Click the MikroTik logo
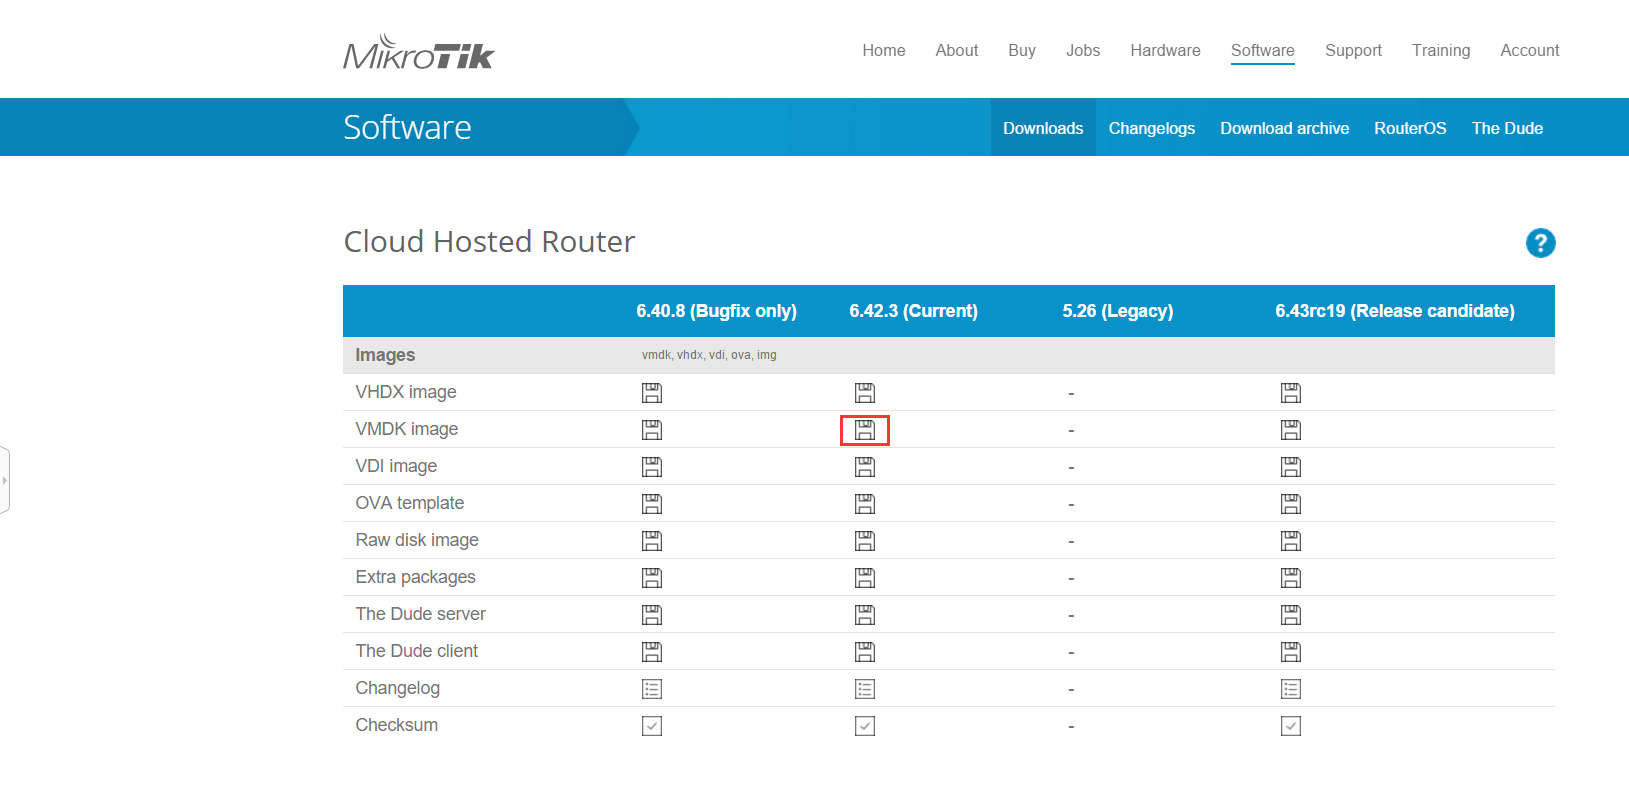 pos(419,52)
